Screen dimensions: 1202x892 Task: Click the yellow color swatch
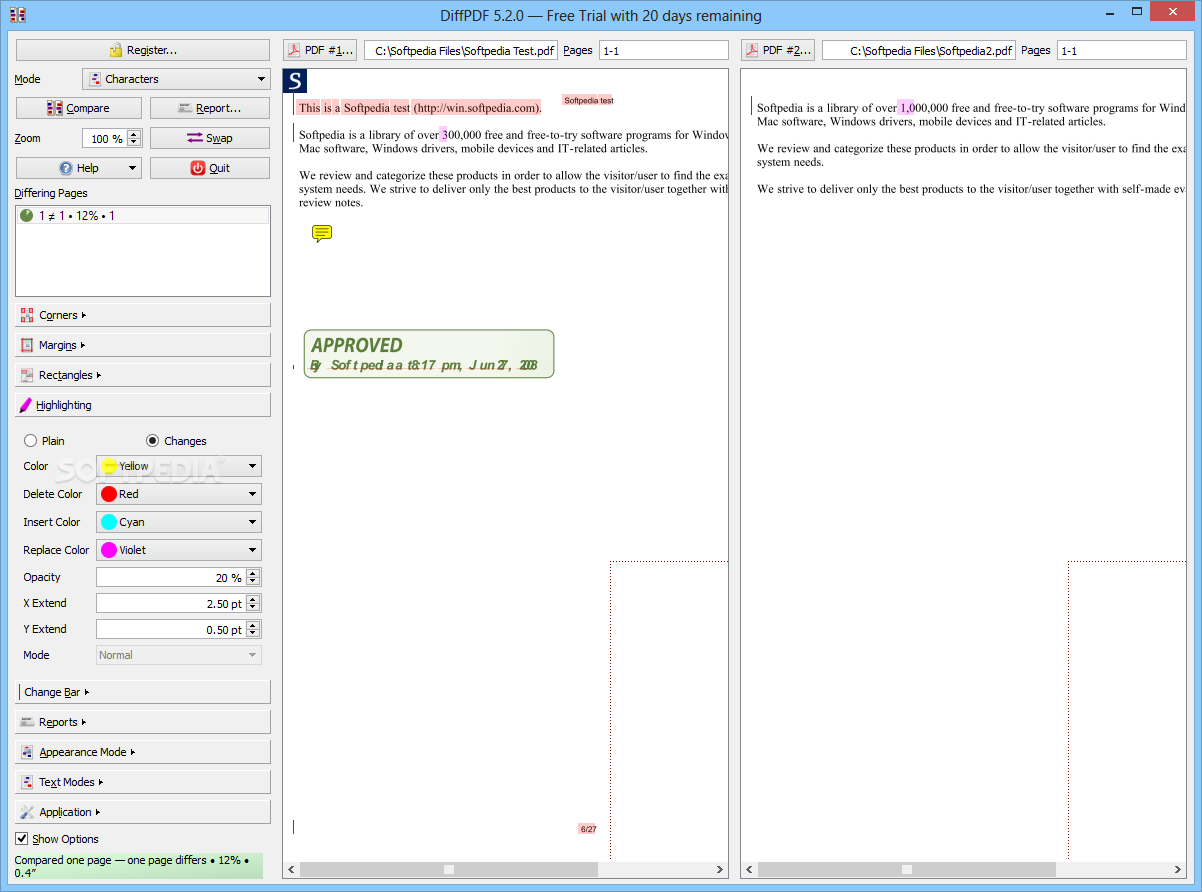pyautogui.click(x=109, y=466)
